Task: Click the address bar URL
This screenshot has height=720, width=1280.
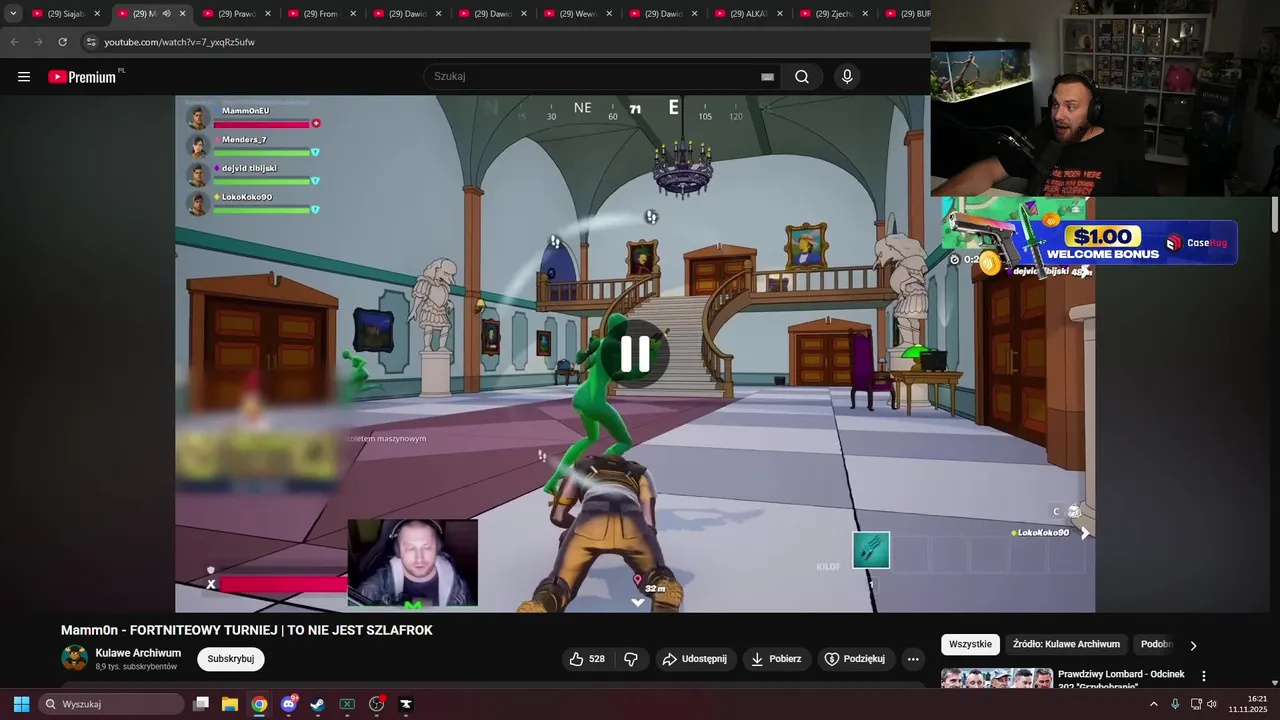Action: coord(179,42)
